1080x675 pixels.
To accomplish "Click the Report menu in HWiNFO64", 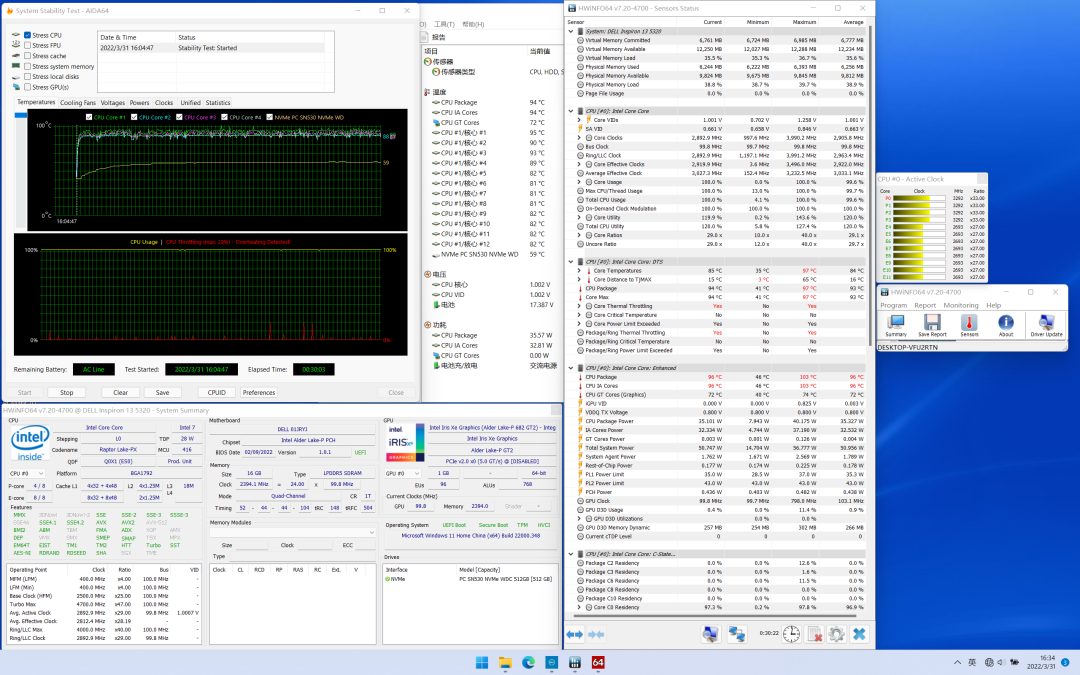I will [925, 305].
